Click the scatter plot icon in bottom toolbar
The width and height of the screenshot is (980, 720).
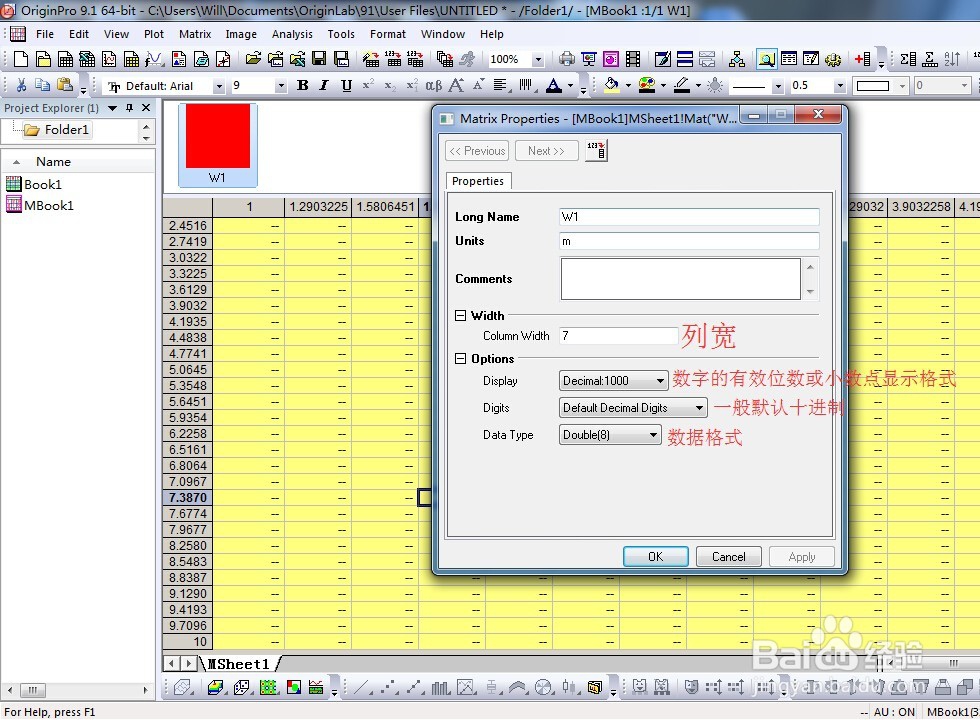(x=389, y=688)
